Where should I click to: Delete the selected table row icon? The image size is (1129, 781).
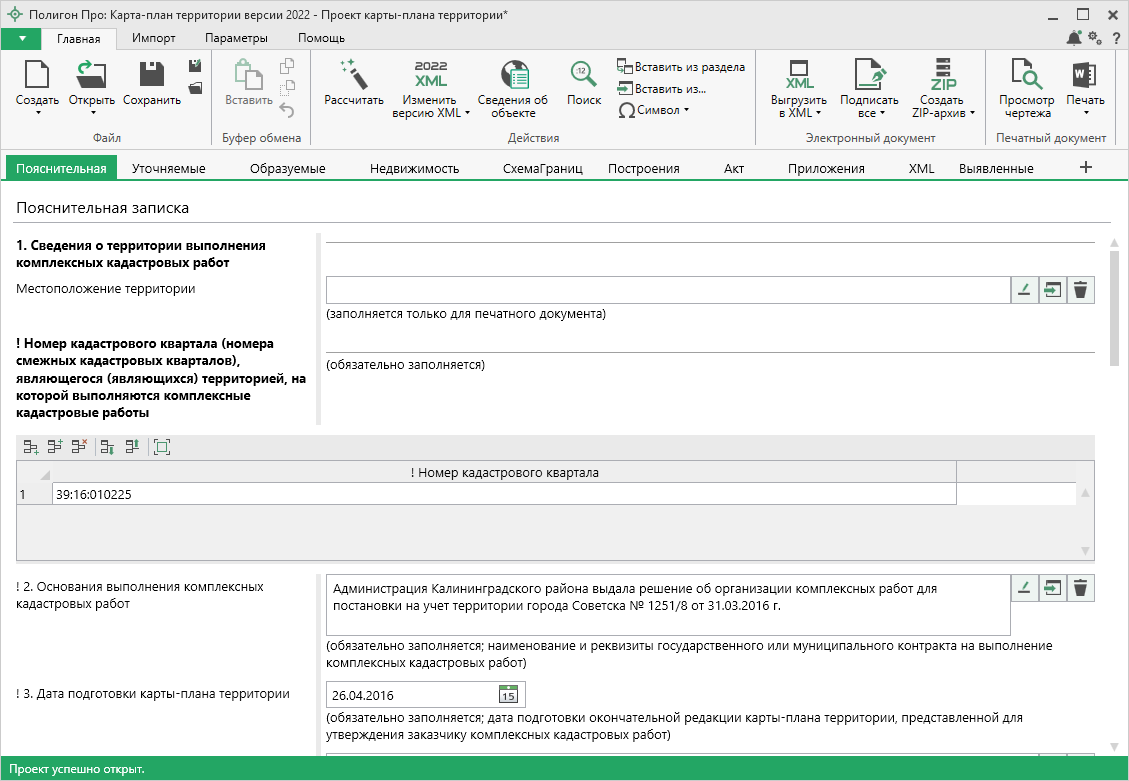click(x=80, y=448)
